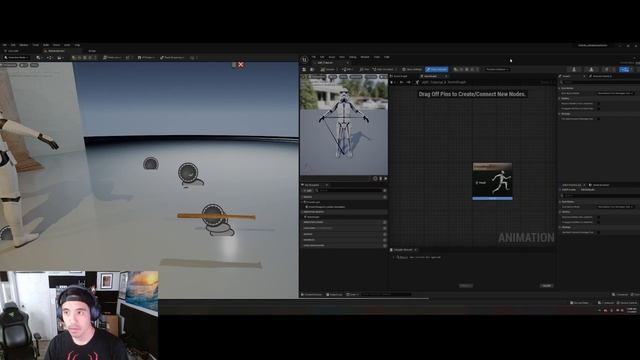
Task: Click Edit Defaults in preview editor
Action: coord(587,190)
